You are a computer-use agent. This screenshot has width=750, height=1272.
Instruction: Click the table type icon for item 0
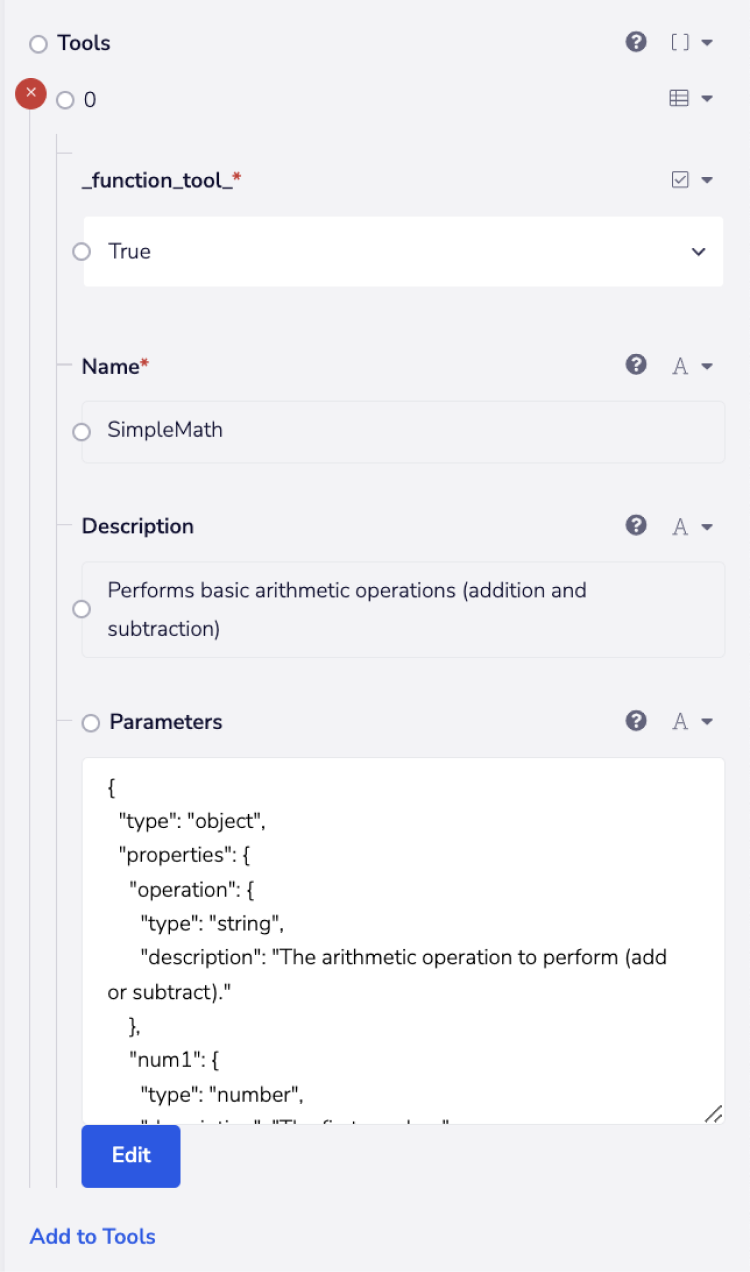(x=679, y=98)
